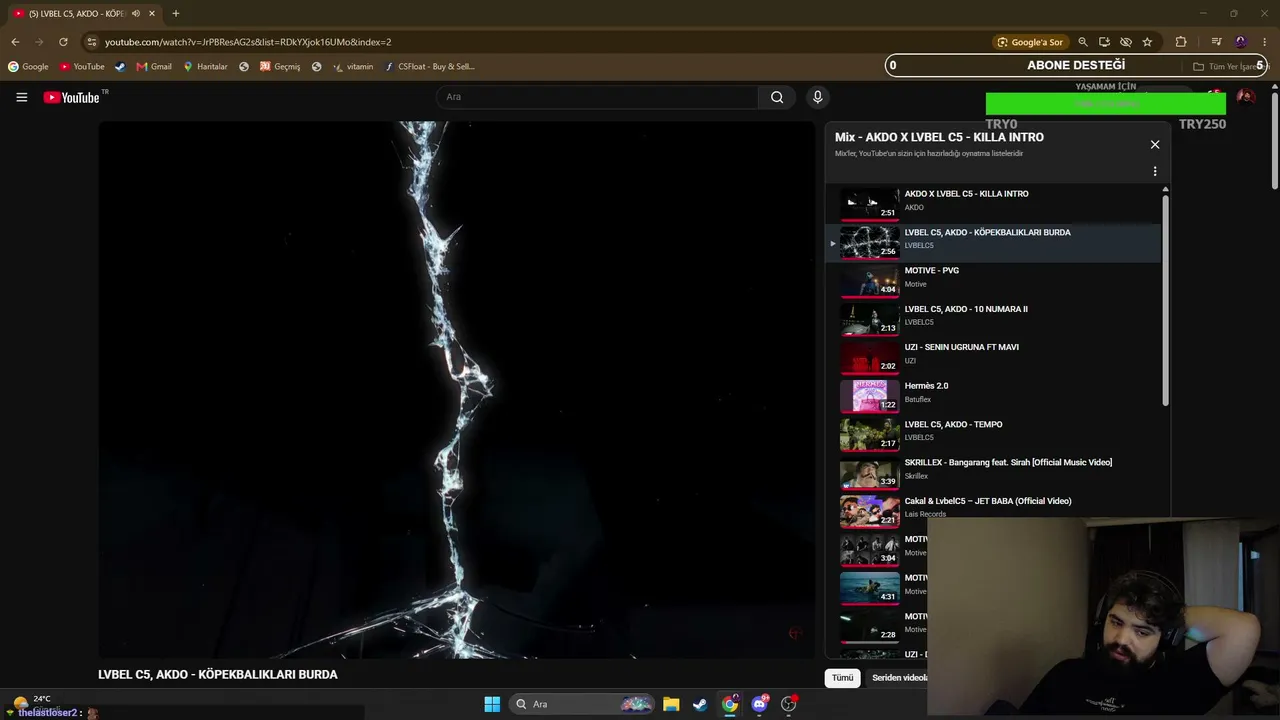The image size is (1280, 720).
Task: Bookmark this page with star icon
Action: [x=1147, y=42]
